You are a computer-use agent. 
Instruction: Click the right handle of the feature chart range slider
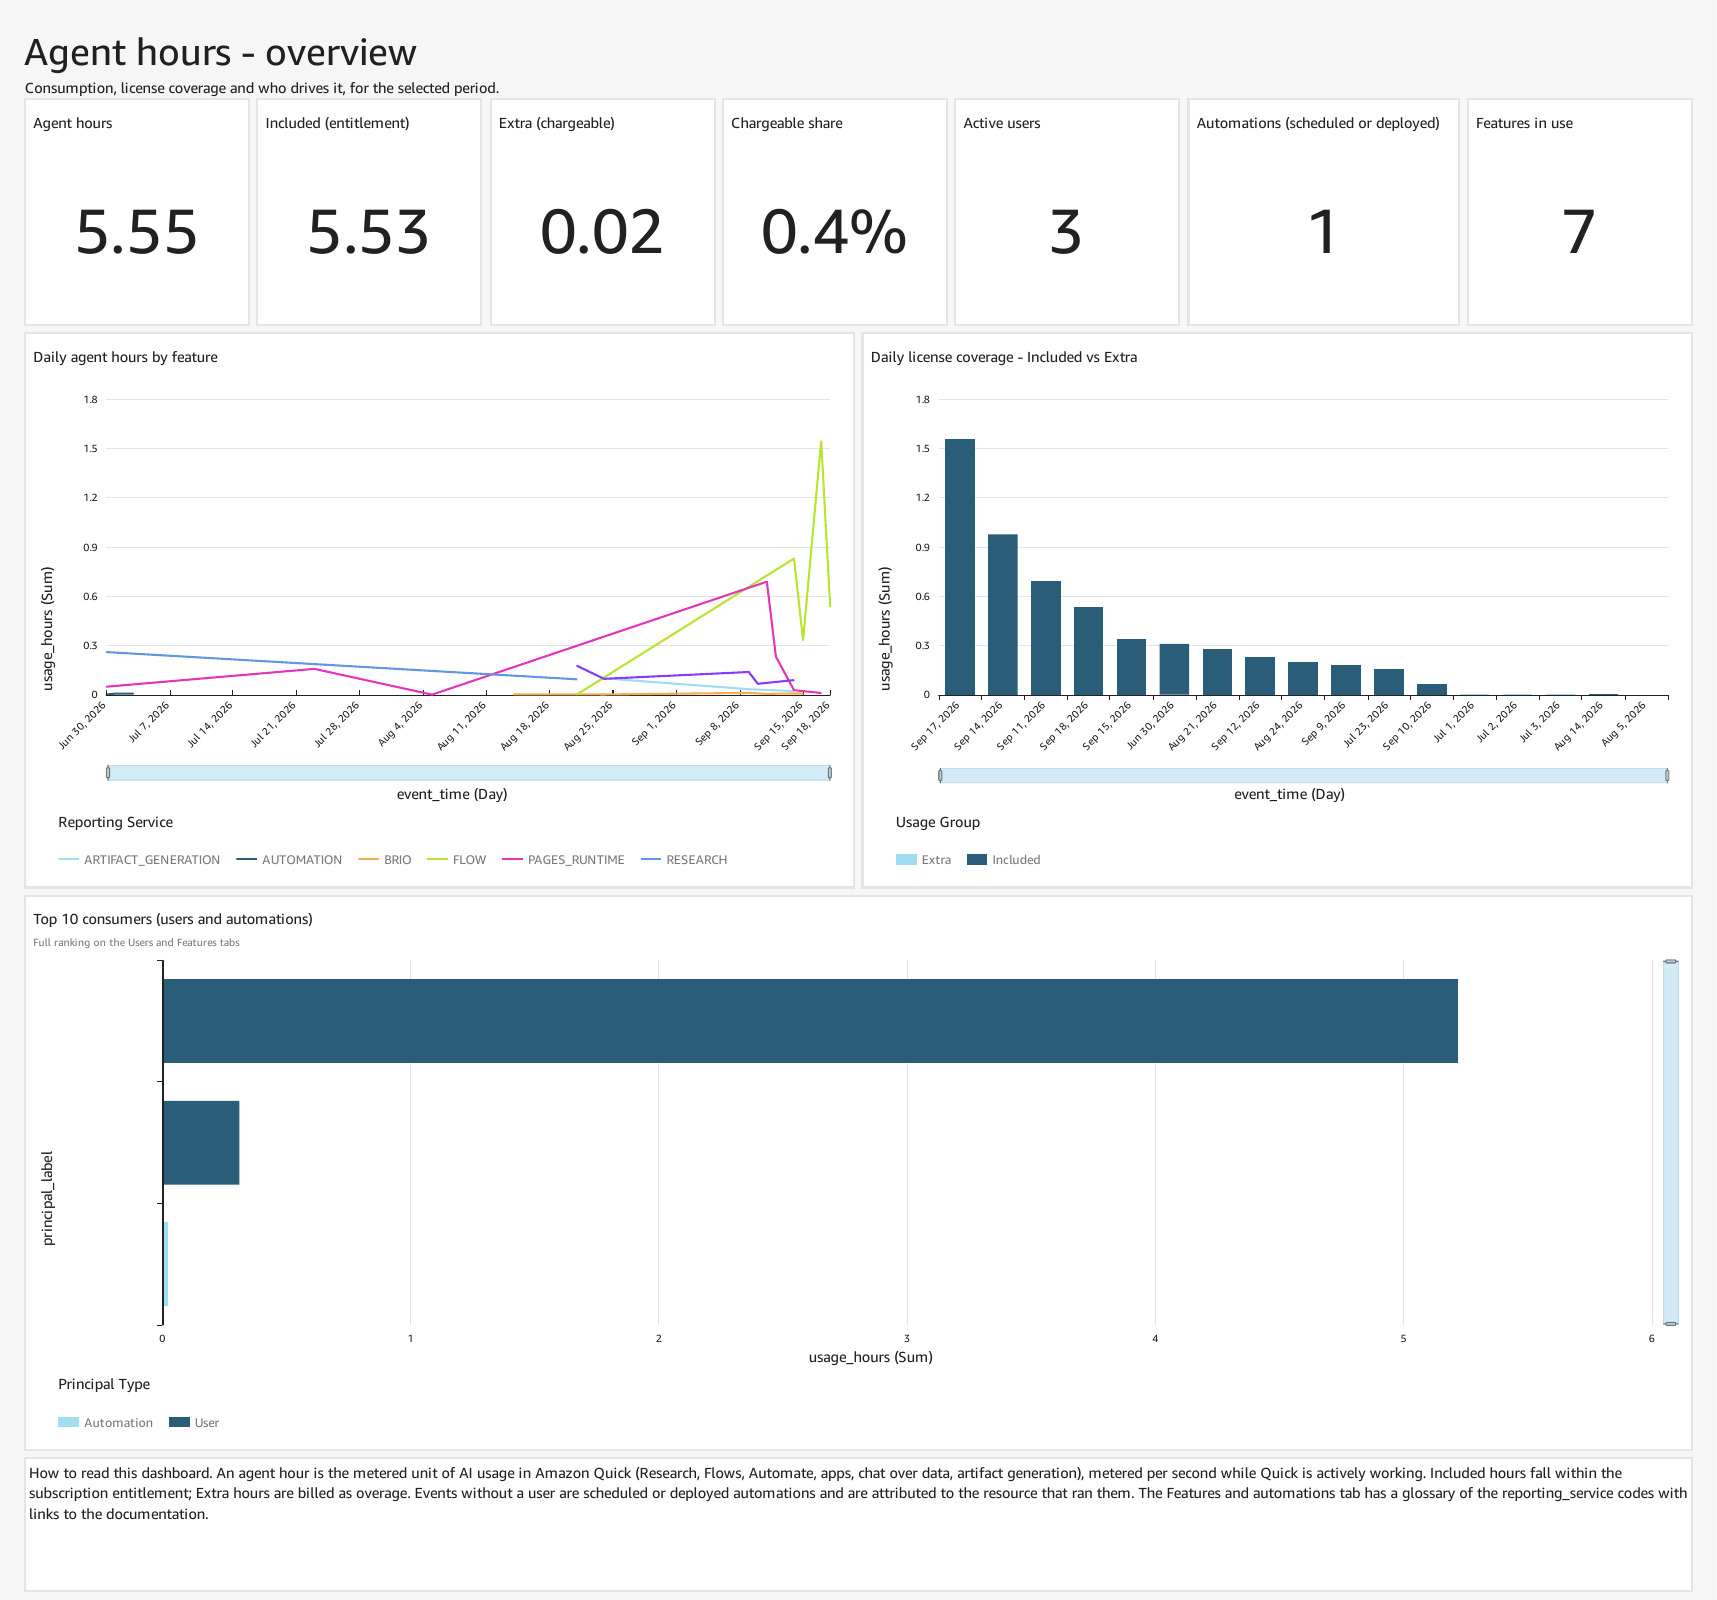830,773
